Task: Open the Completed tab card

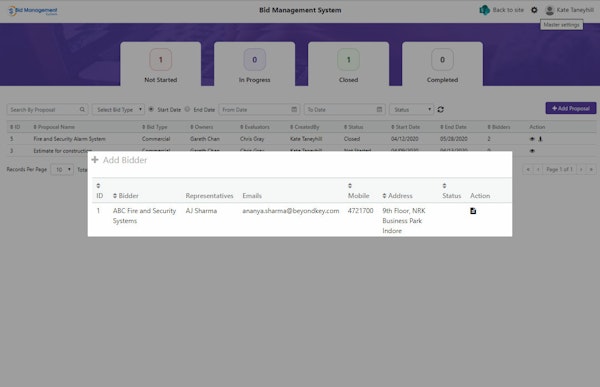Action: [x=442, y=64]
